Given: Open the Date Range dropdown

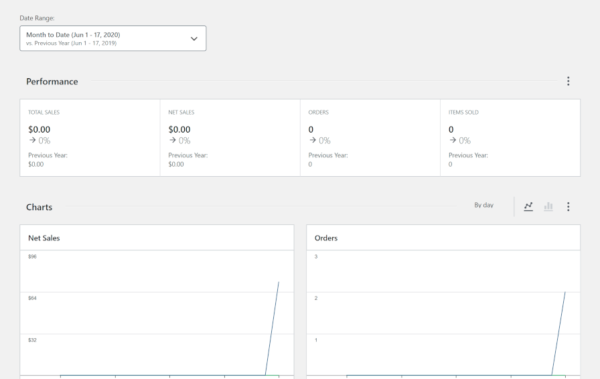Looking at the screenshot, I should pyautogui.click(x=113, y=38).
